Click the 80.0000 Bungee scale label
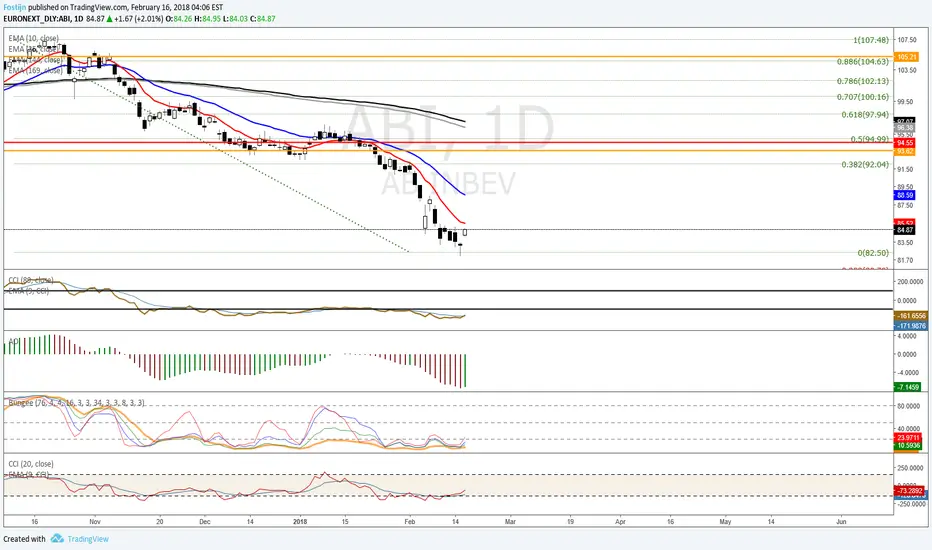Image resolution: width=932 pixels, height=550 pixels. pyautogui.click(x=909, y=406)
